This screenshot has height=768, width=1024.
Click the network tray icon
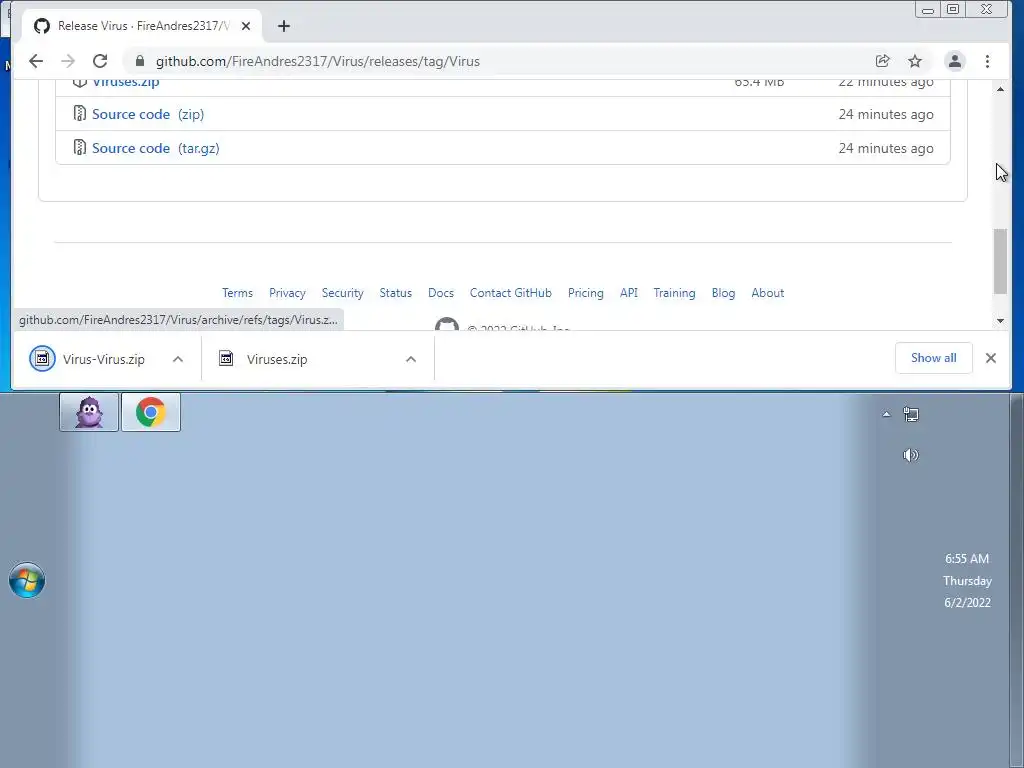pyautogui.click(x=911, y=414)
